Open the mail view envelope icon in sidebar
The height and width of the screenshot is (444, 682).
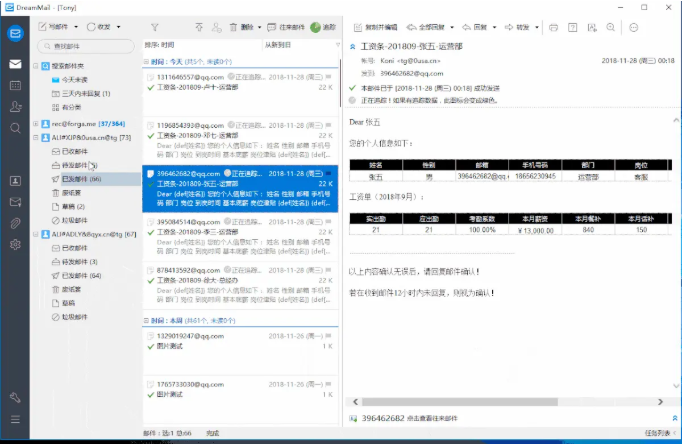[15, 64]
